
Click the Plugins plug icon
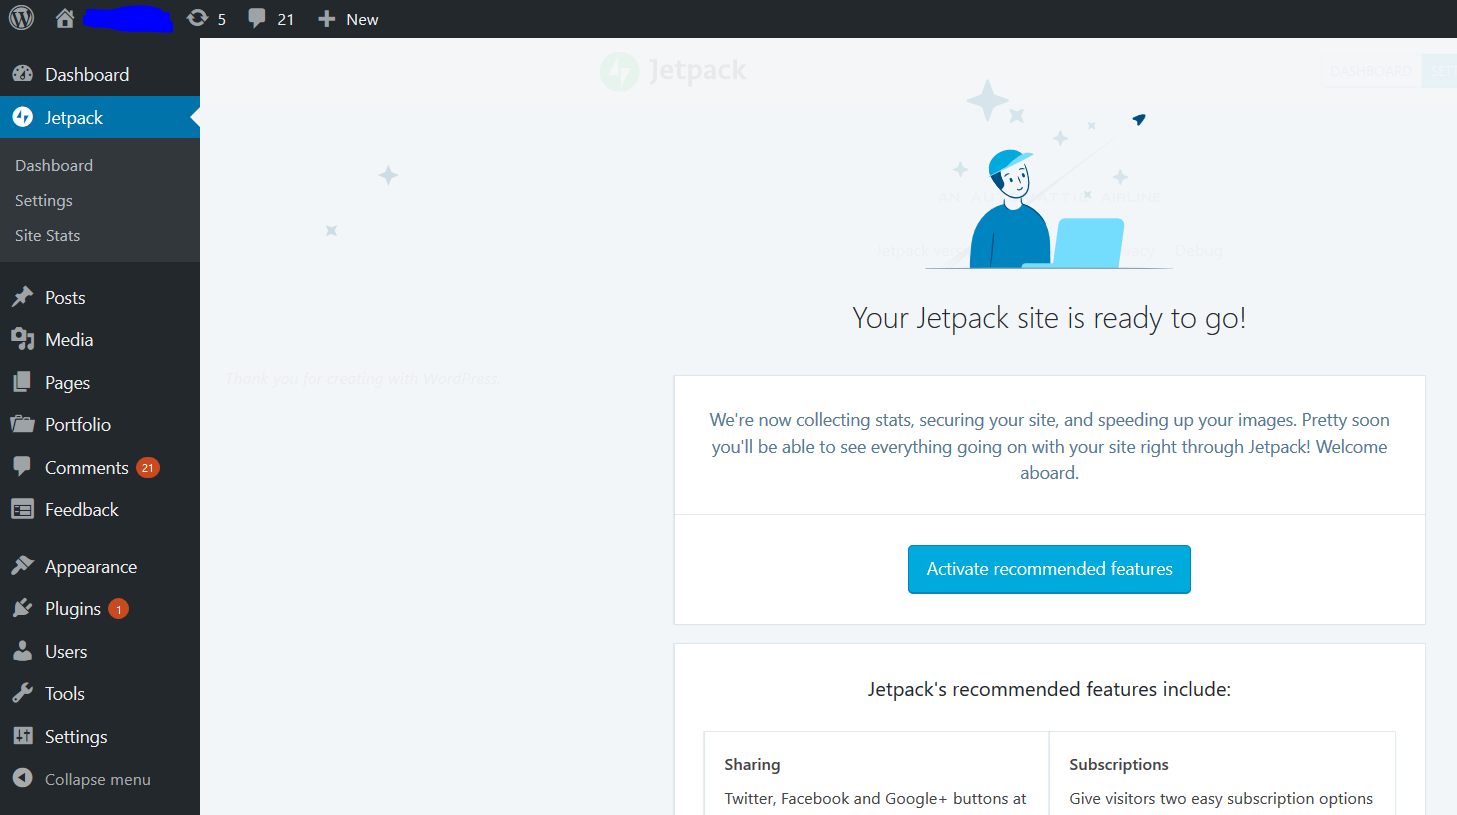tap(22, 608)
